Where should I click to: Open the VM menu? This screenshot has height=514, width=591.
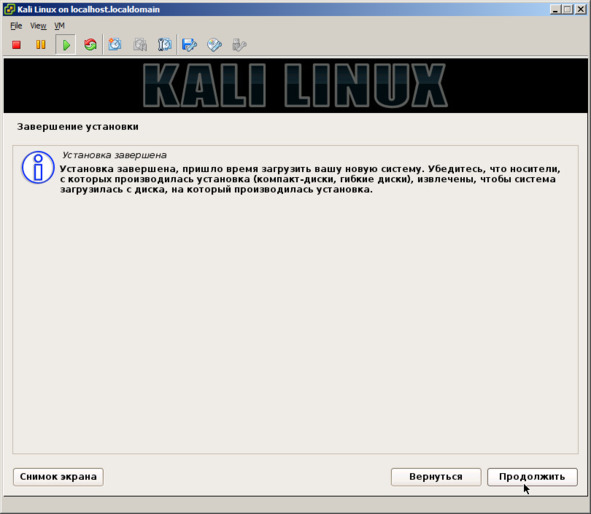pos(60,26)
